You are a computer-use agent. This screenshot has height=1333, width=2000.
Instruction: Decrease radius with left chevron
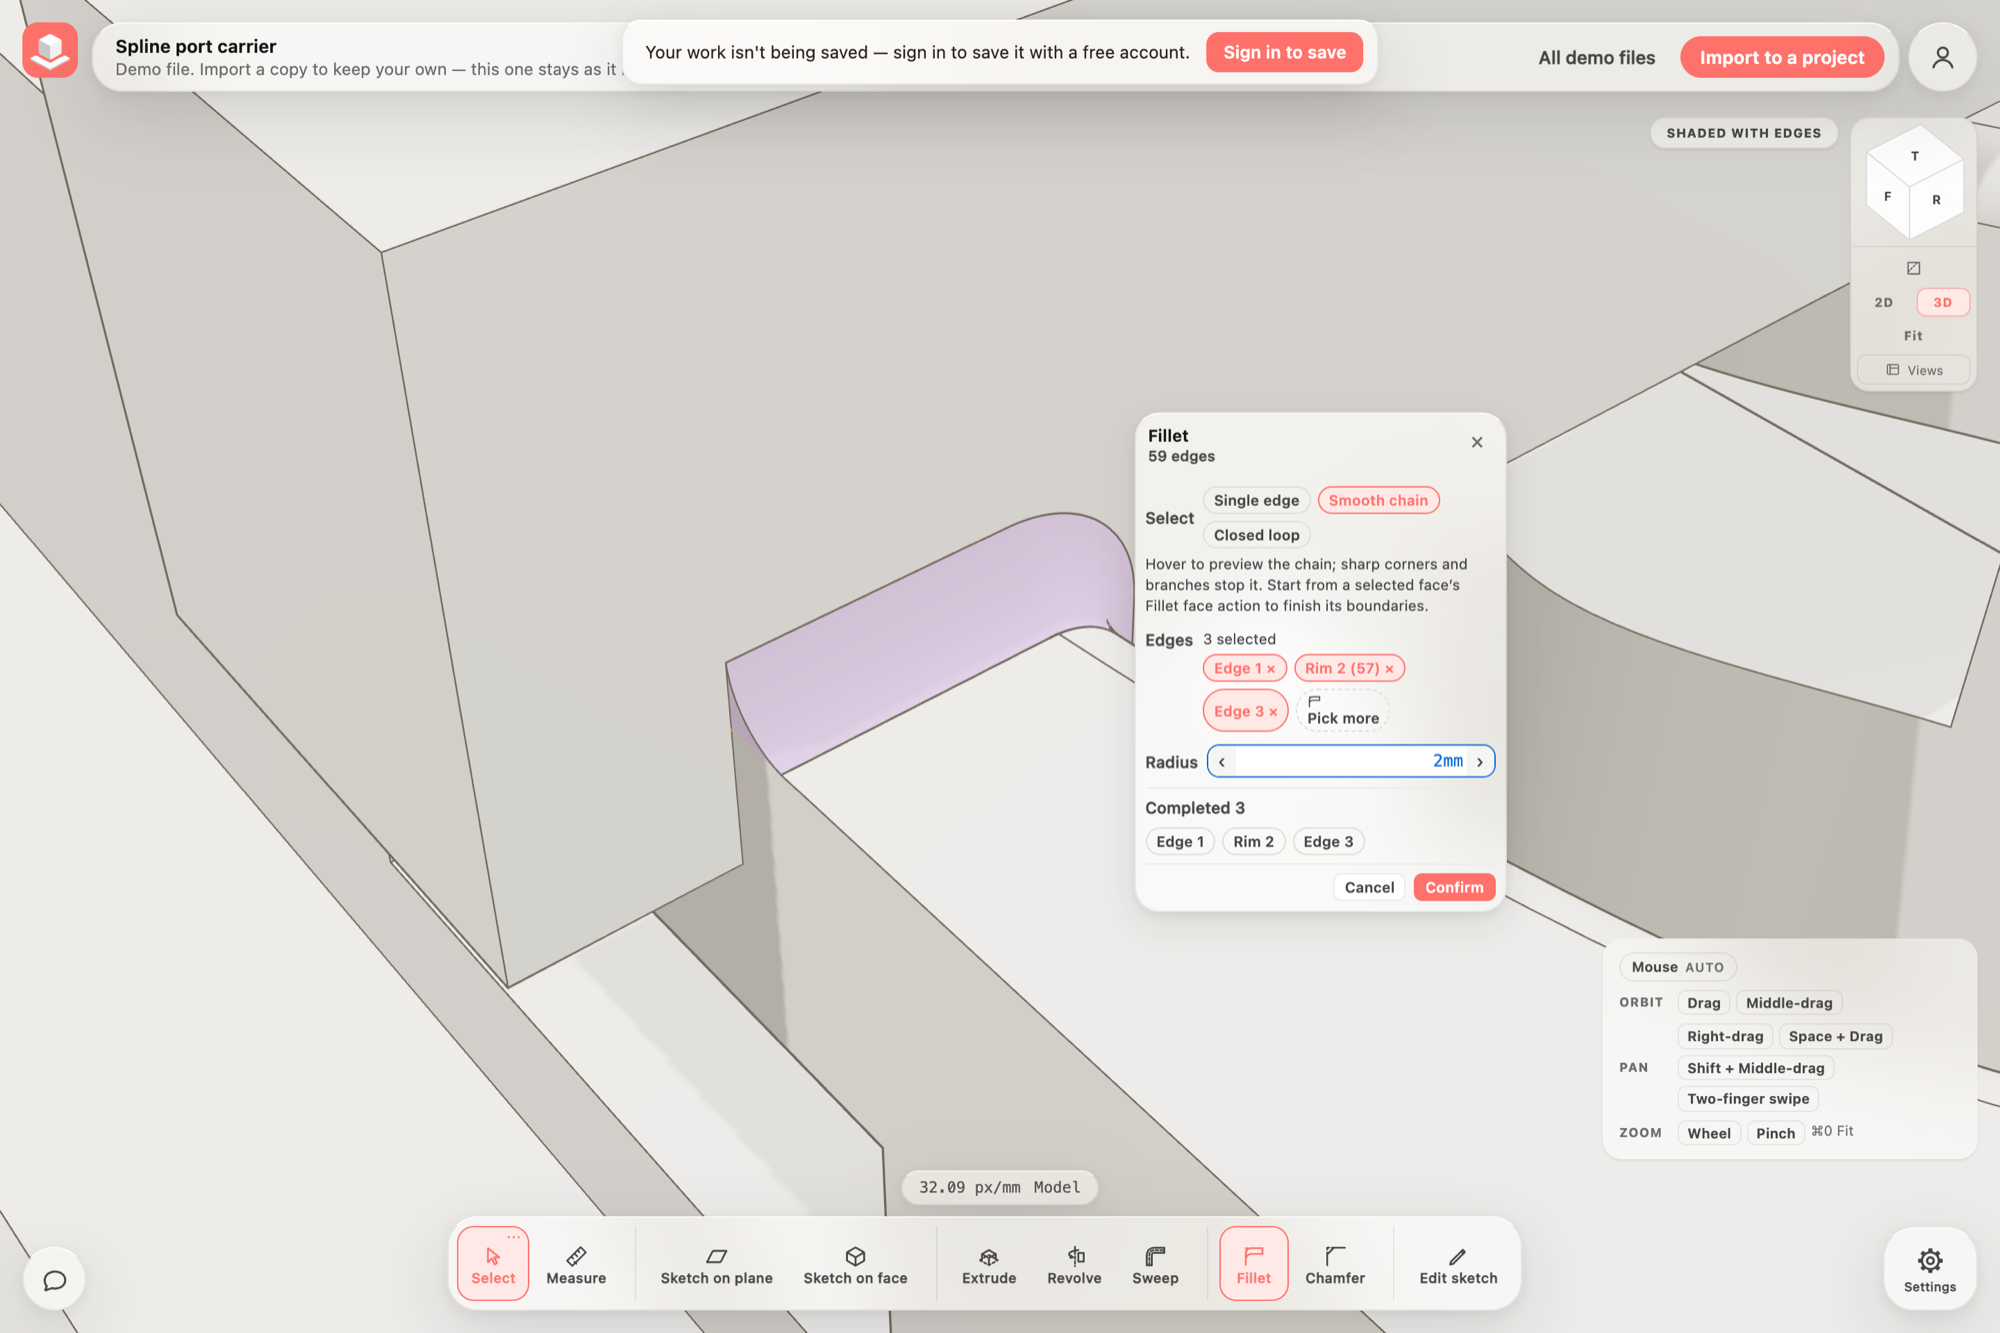pyautogui.click(x=1222, y=762)
